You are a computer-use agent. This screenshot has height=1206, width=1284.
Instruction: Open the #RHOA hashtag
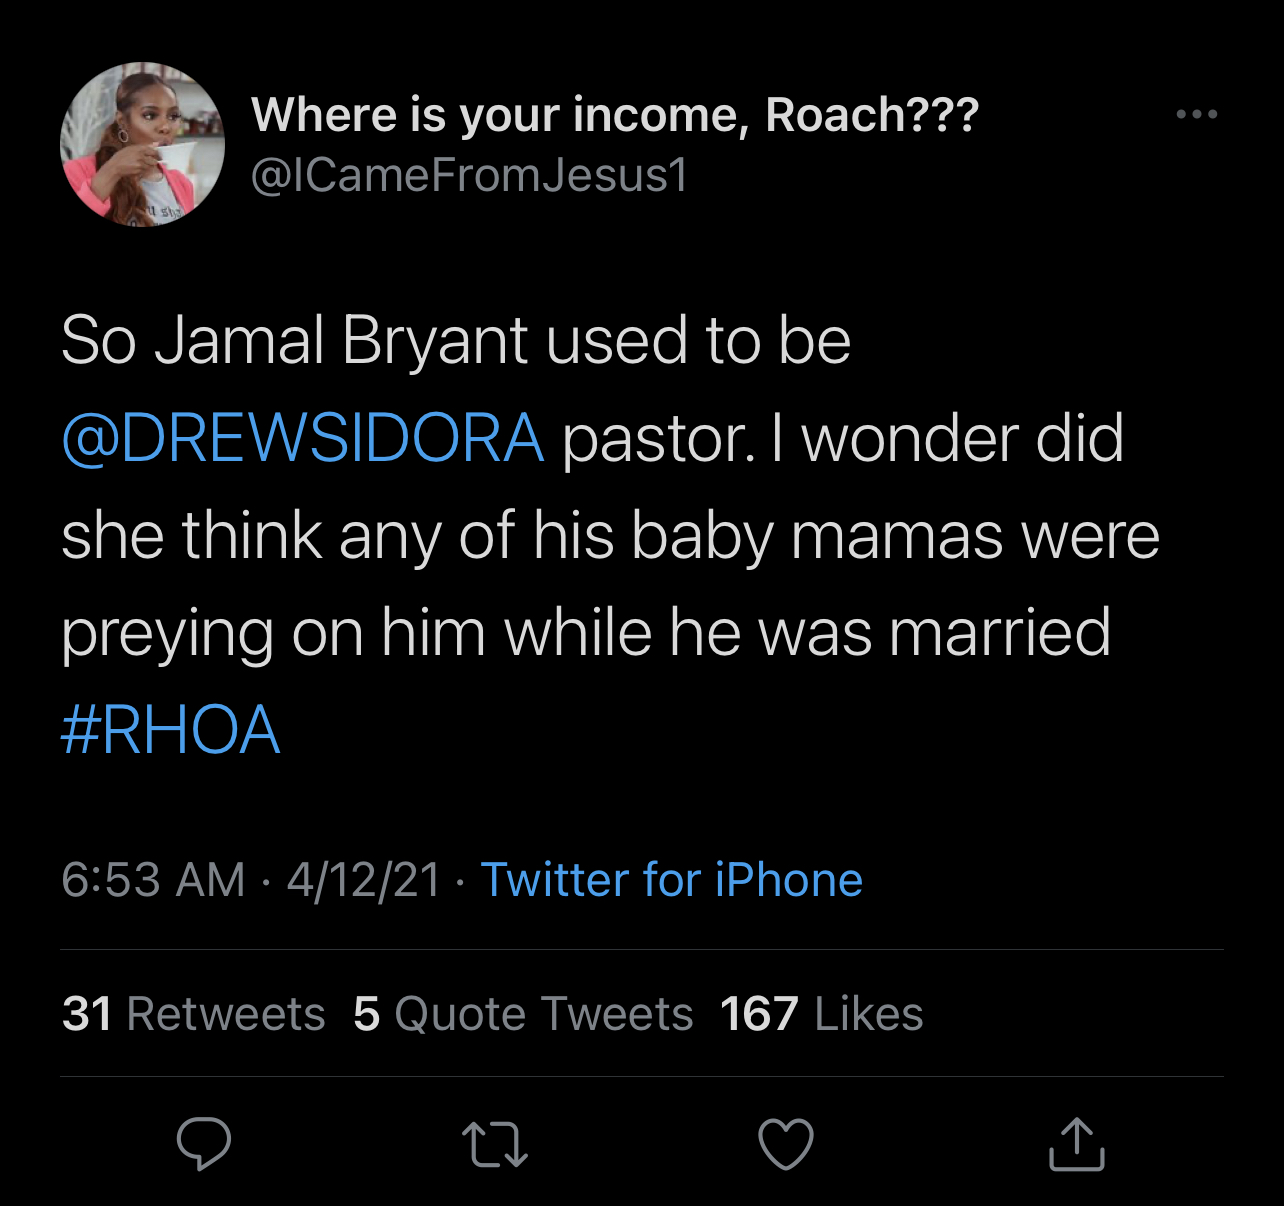coord(170,729)
